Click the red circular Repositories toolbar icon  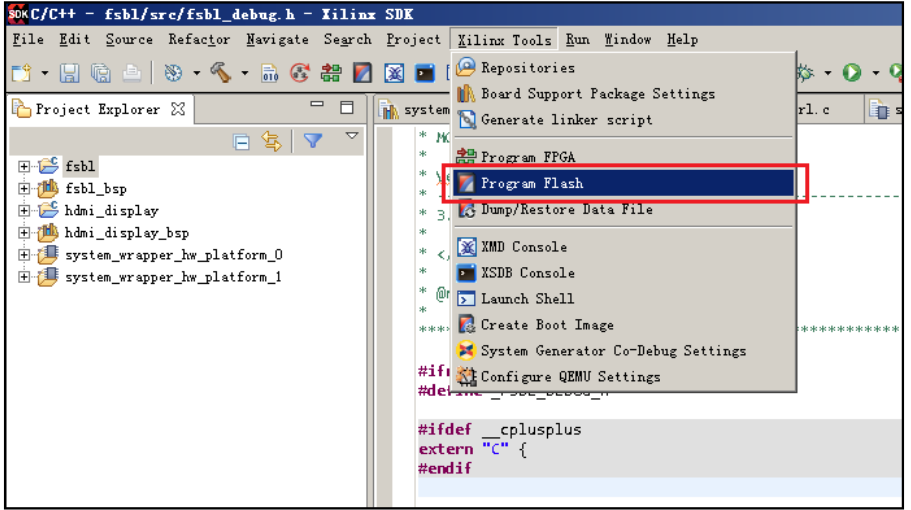tap(300, 73)
